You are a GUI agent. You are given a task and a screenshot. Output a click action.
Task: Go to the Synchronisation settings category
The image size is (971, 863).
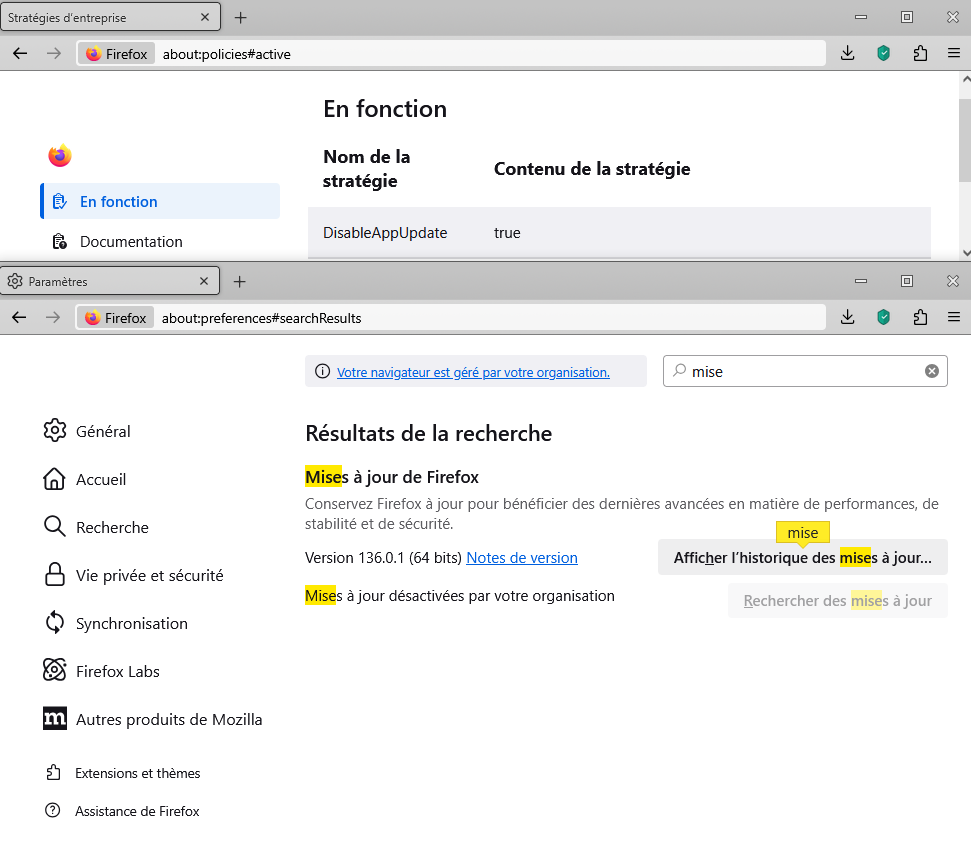click(131, 623)
